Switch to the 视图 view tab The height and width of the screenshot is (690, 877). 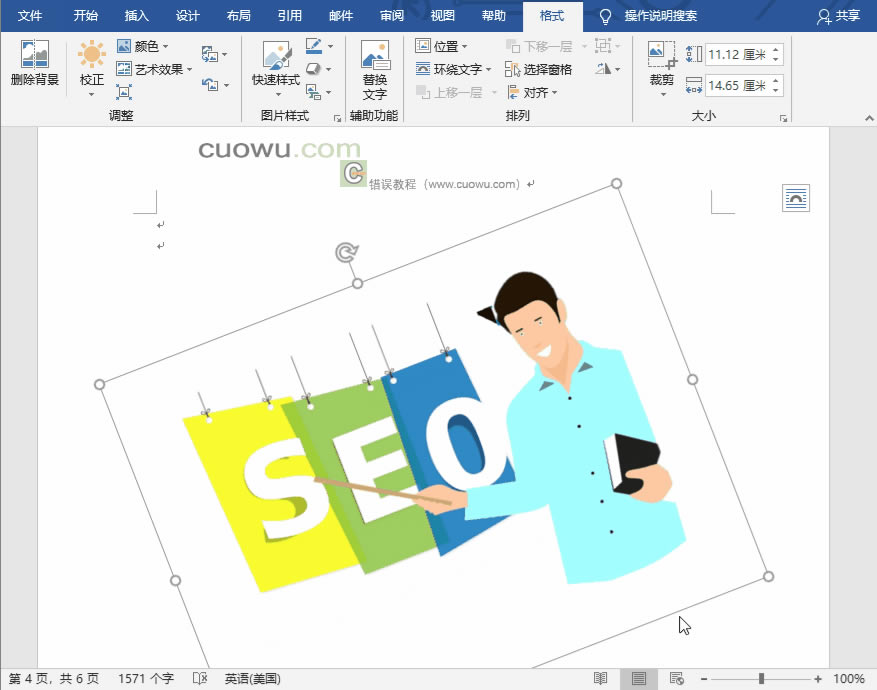pos(442,16)
